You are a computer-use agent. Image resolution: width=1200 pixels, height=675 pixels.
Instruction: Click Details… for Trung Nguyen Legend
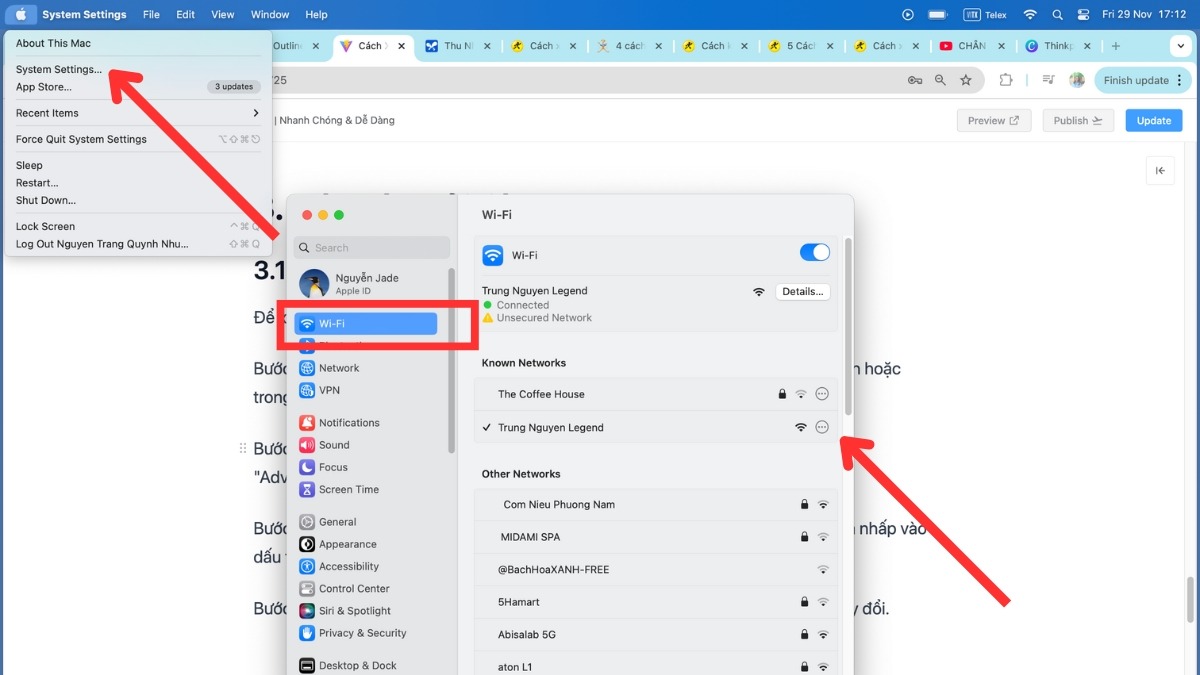pos(803,292)
